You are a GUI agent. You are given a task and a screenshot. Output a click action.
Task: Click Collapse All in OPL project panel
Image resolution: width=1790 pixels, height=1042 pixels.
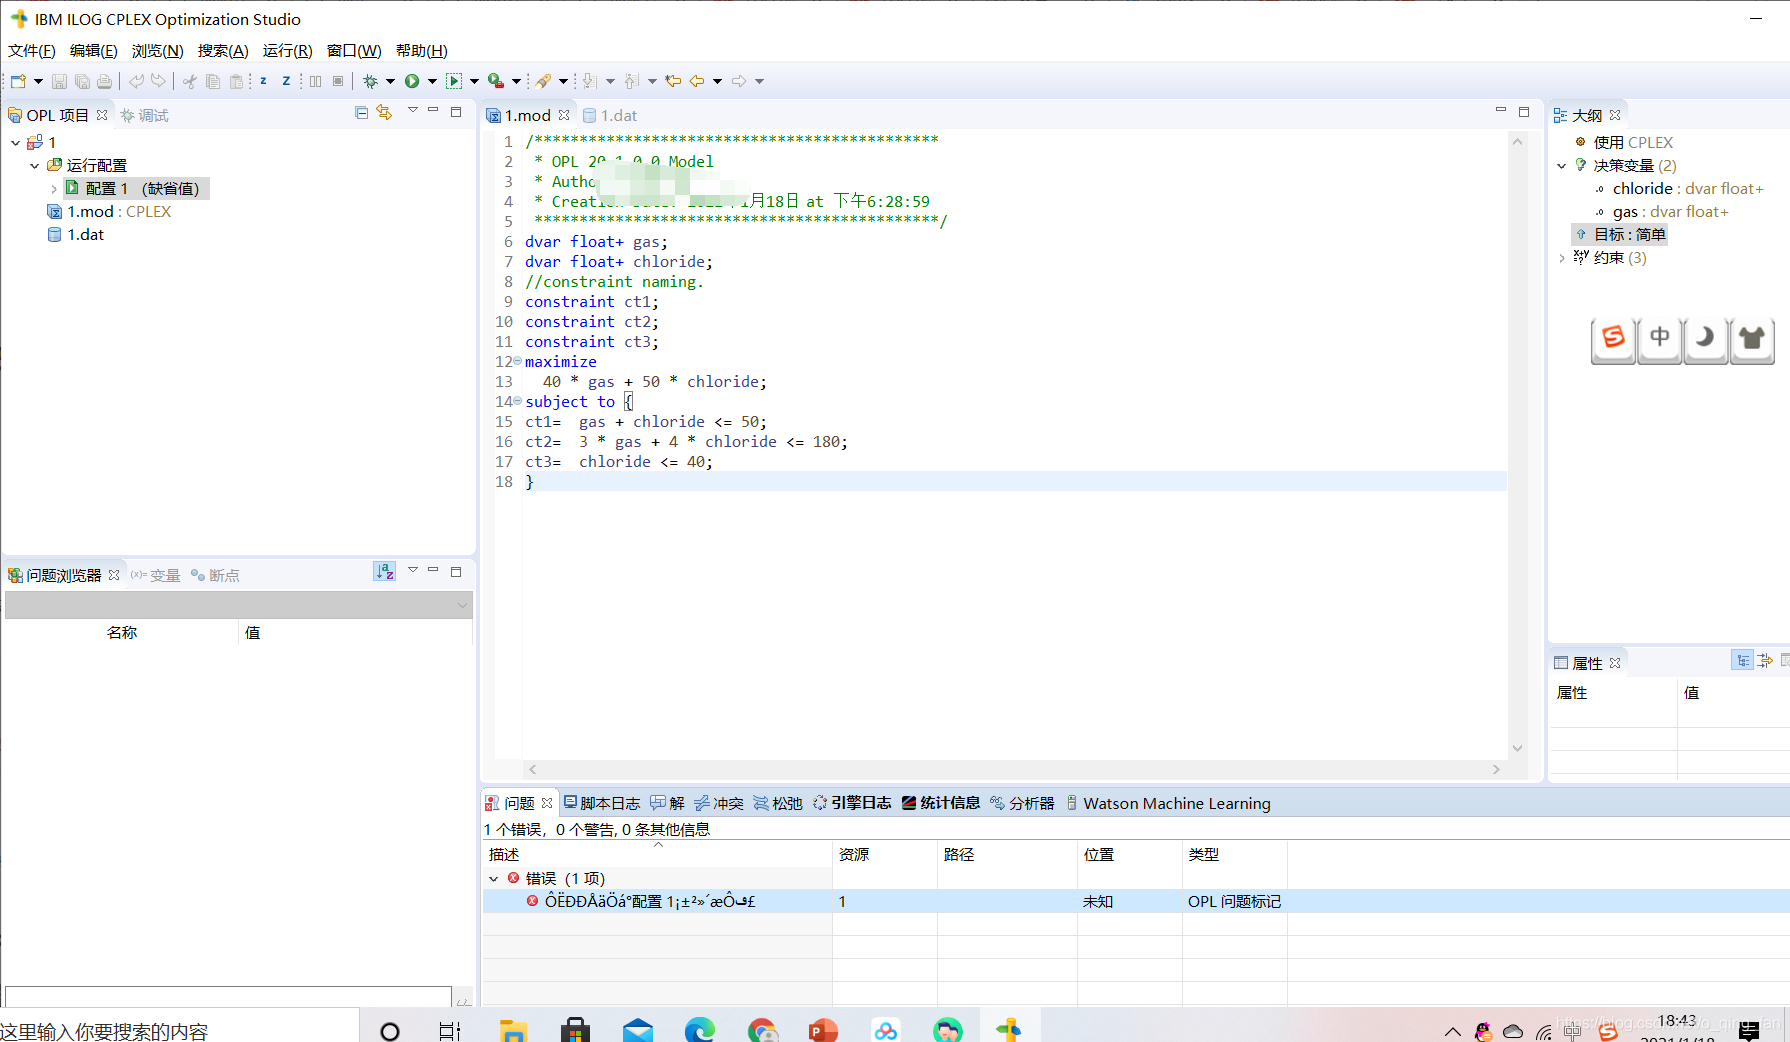tap(362, 113)
